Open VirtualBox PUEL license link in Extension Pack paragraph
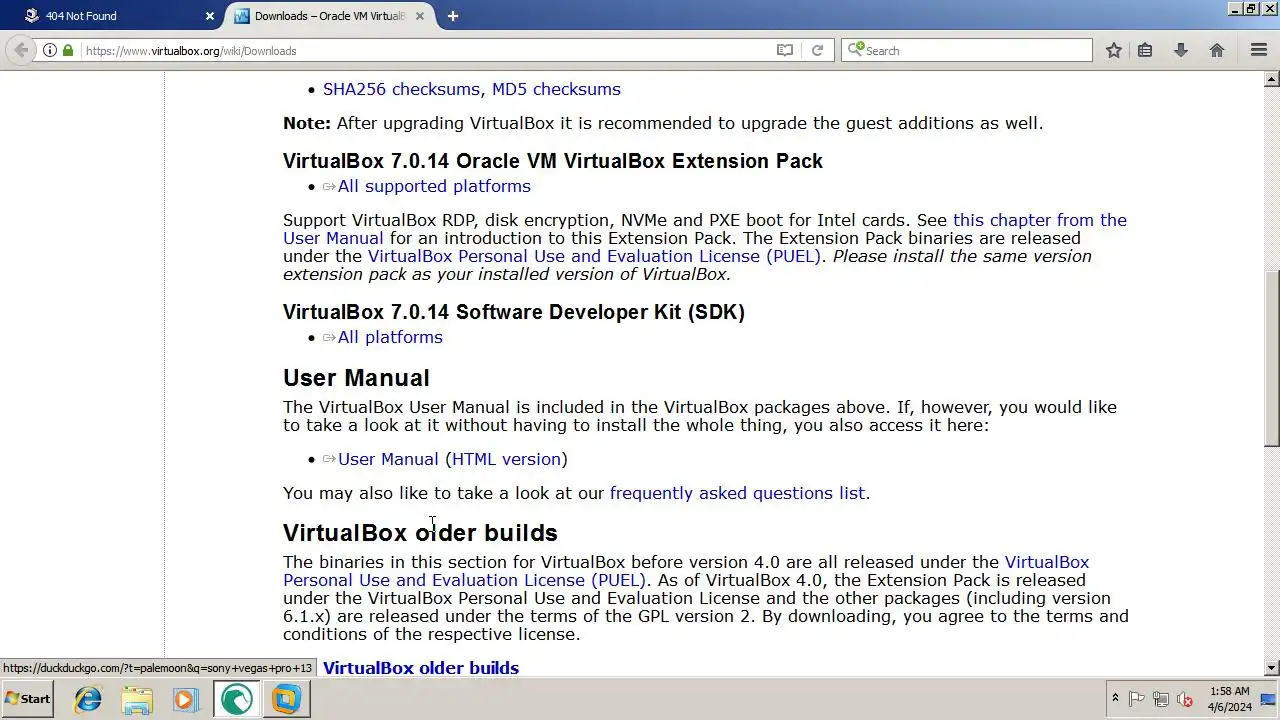1280x720 pixels. [594, 256]
